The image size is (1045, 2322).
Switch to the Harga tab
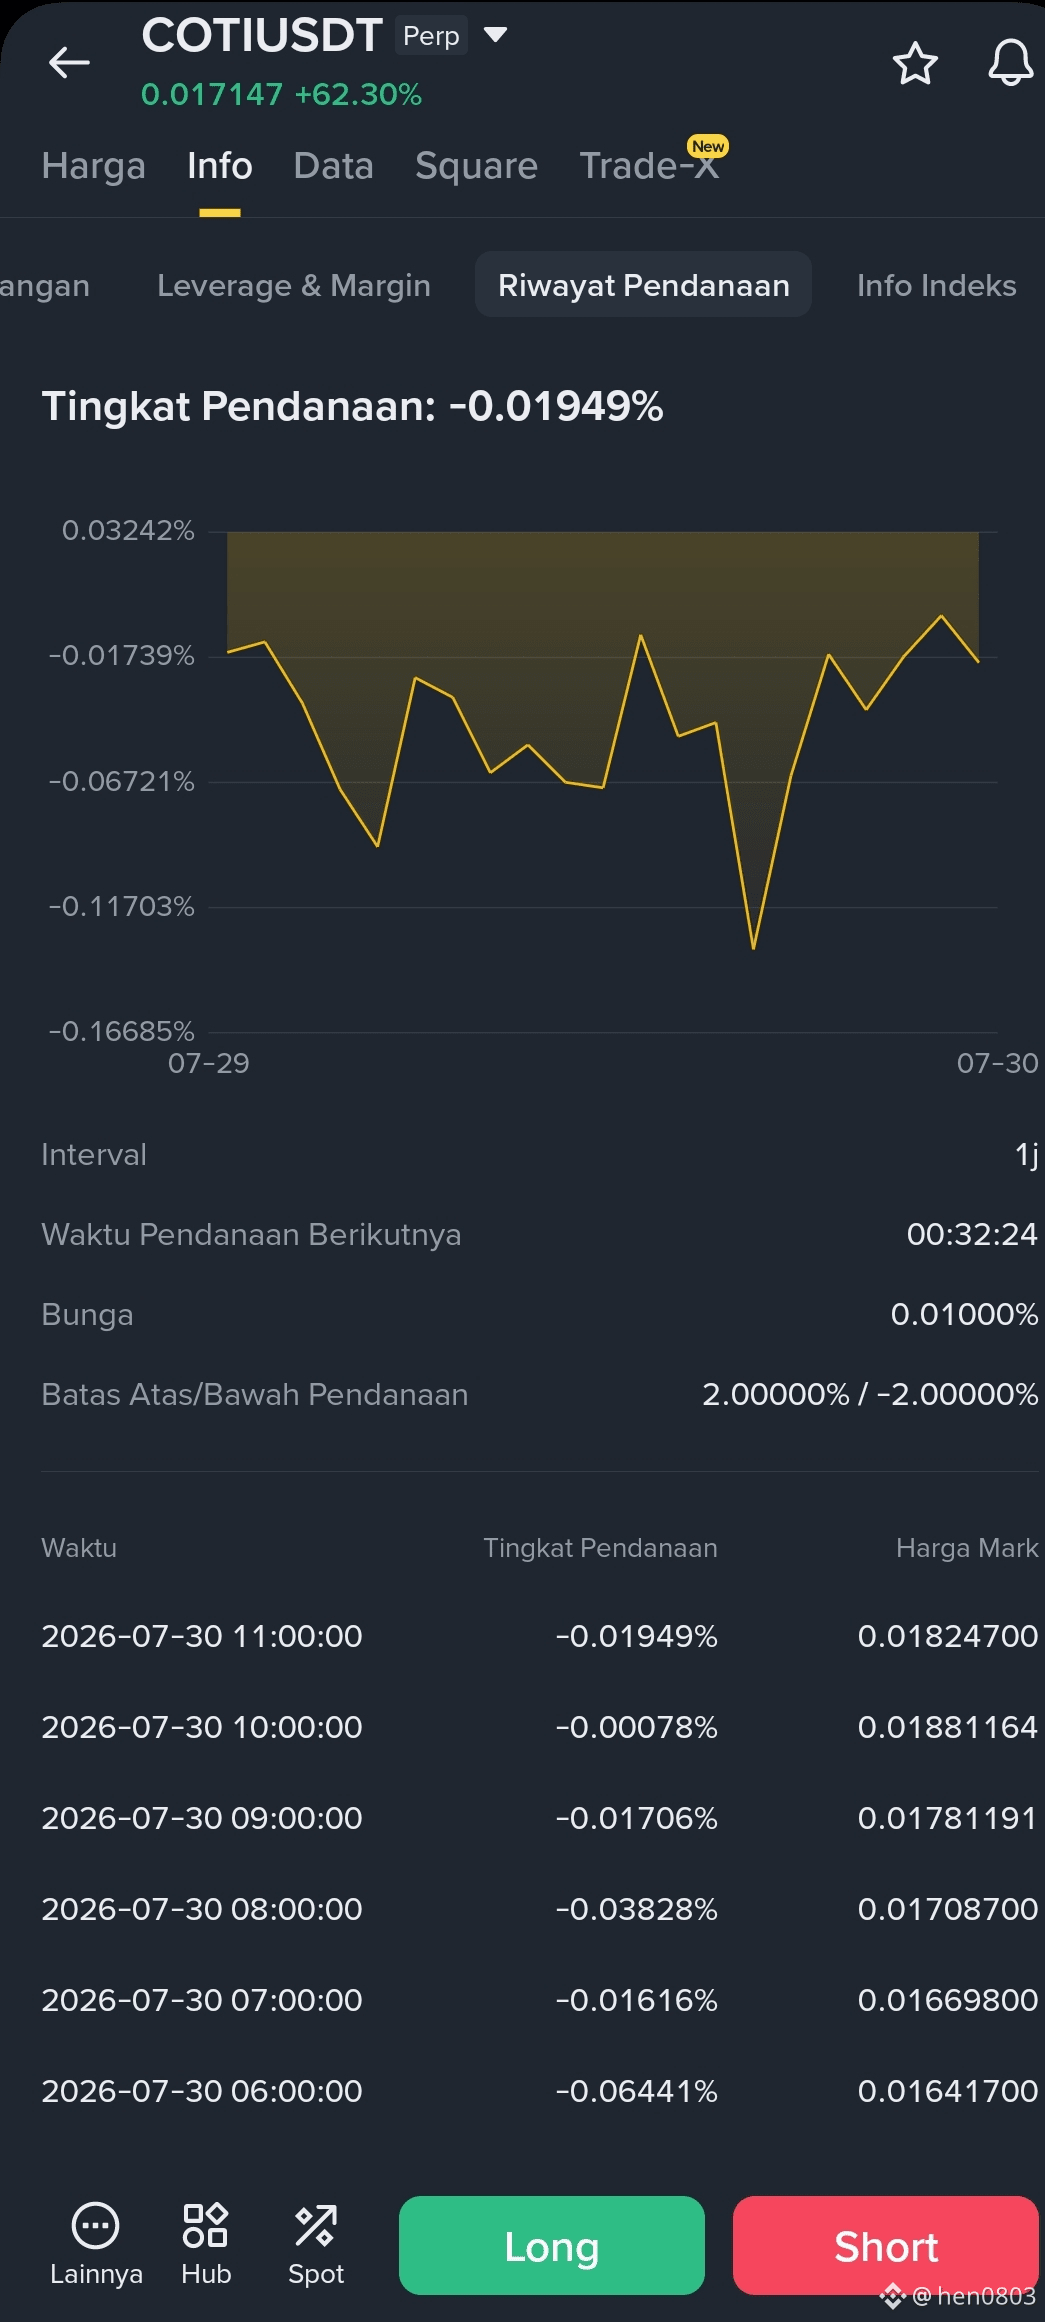pos(94,166)
